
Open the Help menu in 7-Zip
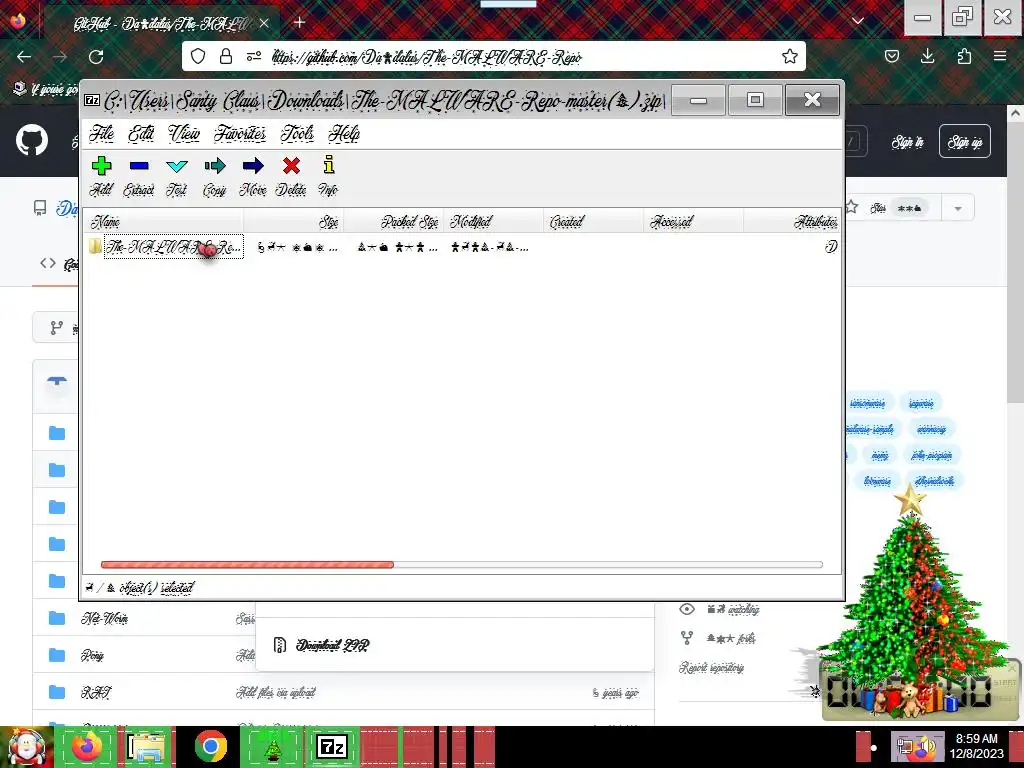coord(344,133)
